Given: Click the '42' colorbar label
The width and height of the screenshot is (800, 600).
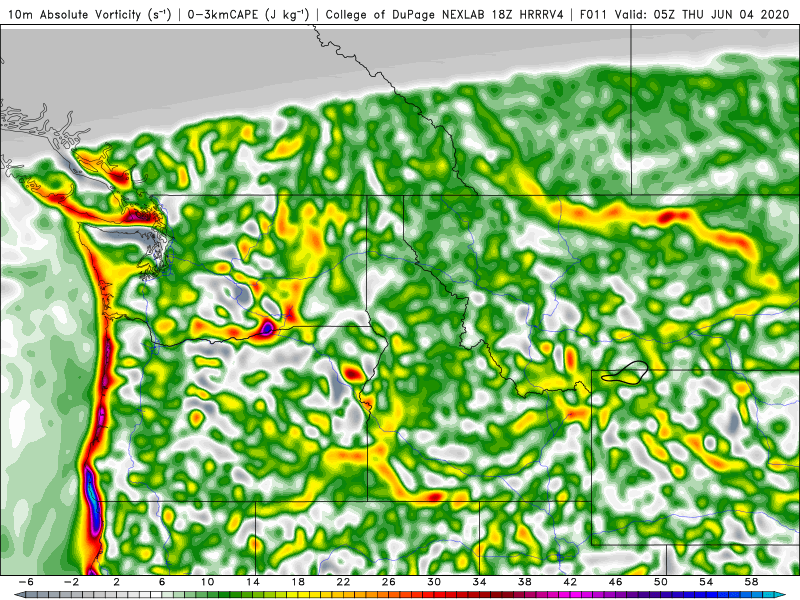Looking at the screenshot, I should point(570,582).
